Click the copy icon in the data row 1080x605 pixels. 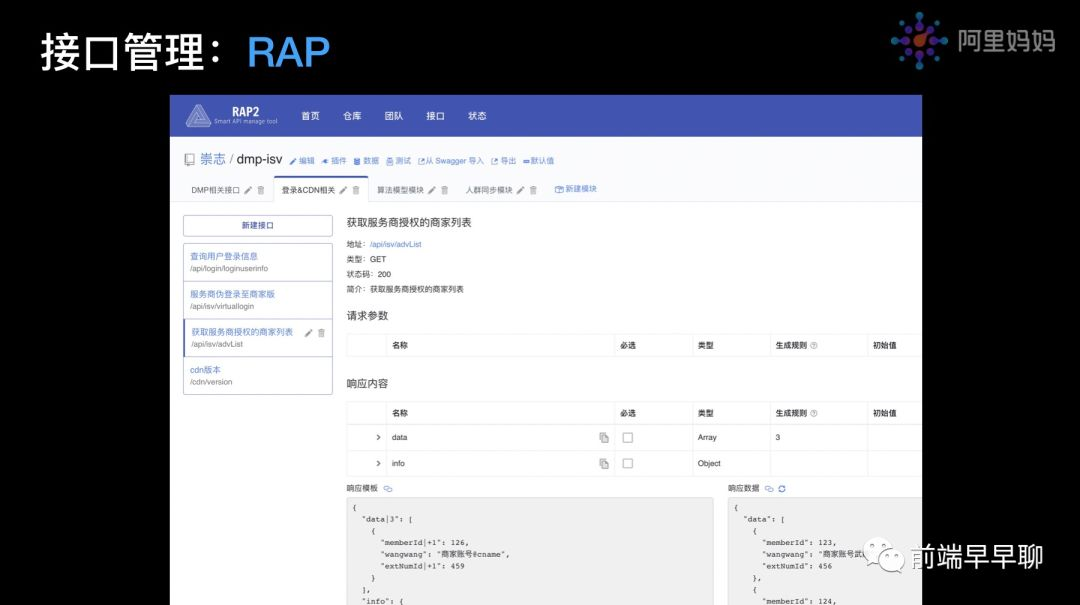(604, 438)
